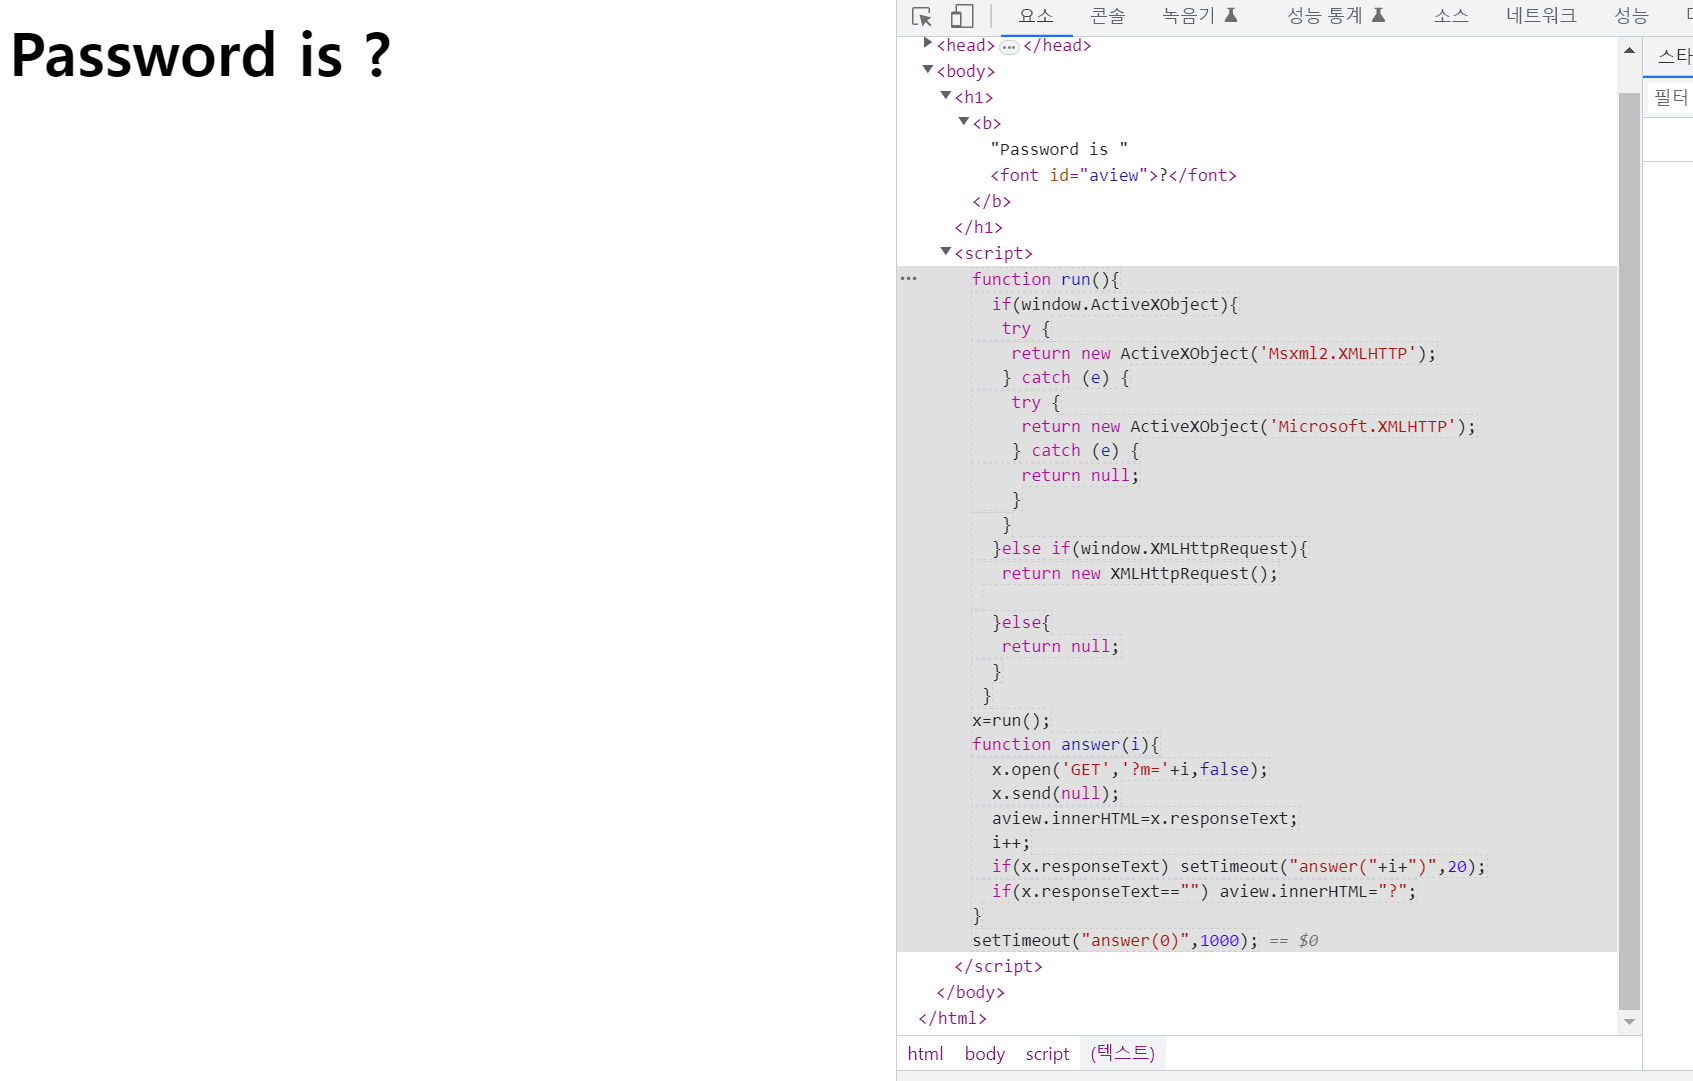Click the "function answer(i){" script line

pyautogui.click(x=1066, y=744)
